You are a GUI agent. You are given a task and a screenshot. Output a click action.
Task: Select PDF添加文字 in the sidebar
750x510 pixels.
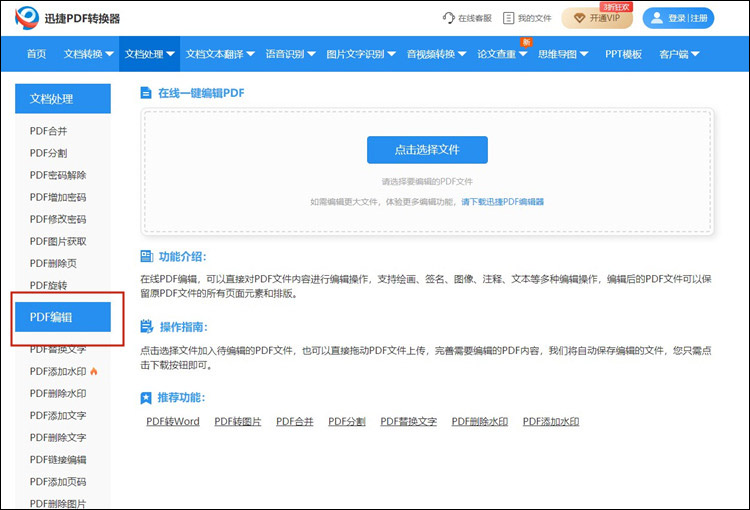58,415
